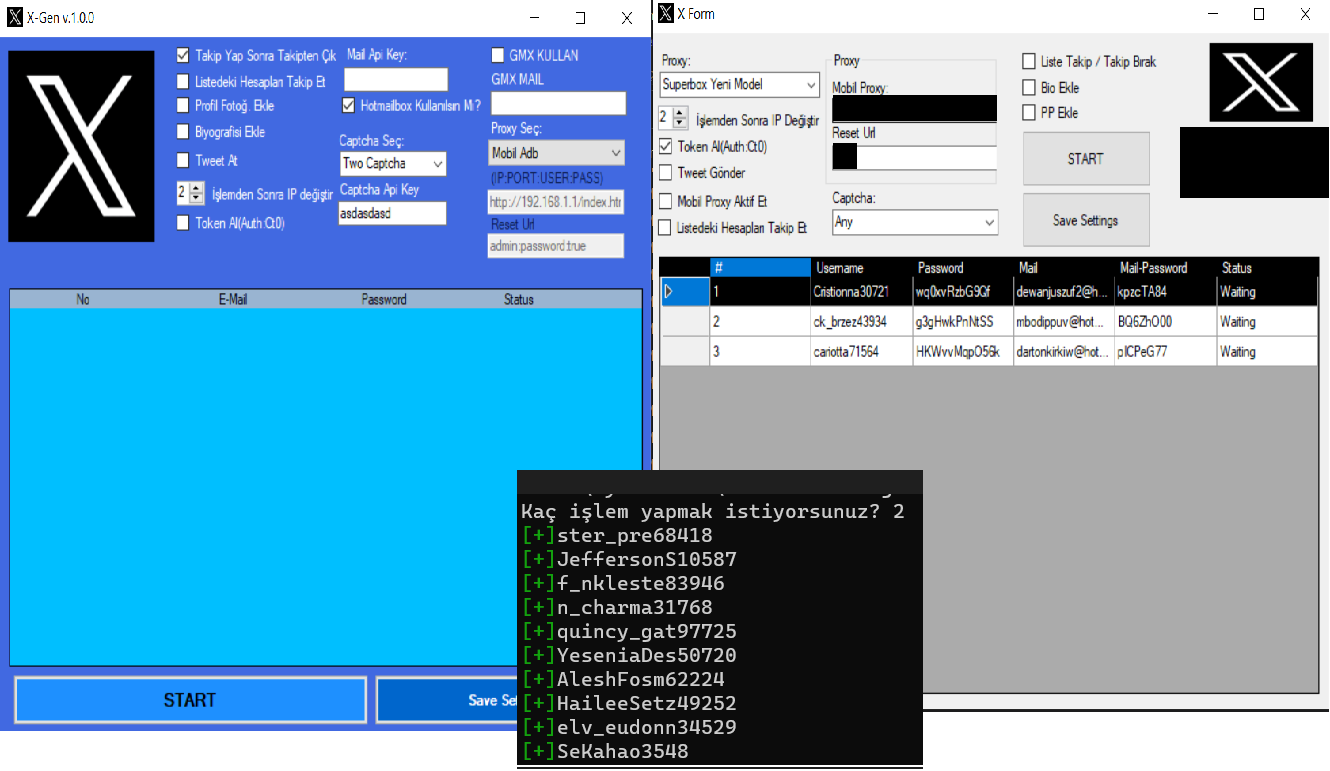Click the Mobil Proxy field in X Form
Viewport: 1330px width, 771px height.
click(915, 108)
